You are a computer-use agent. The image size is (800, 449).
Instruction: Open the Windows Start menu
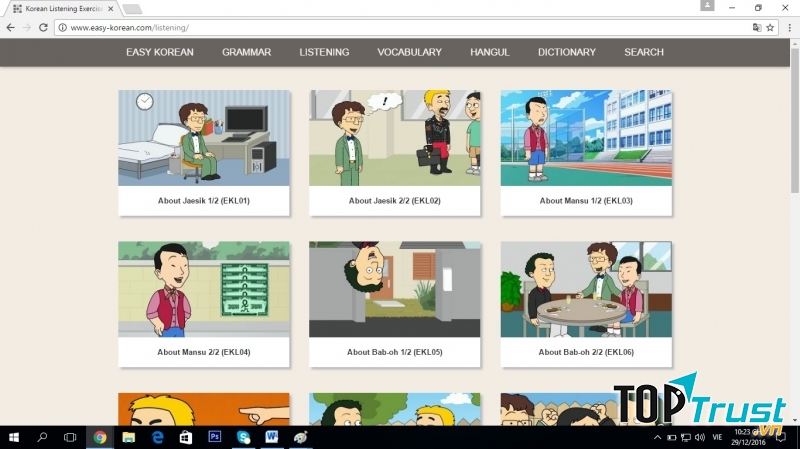(x=14, y=437)
